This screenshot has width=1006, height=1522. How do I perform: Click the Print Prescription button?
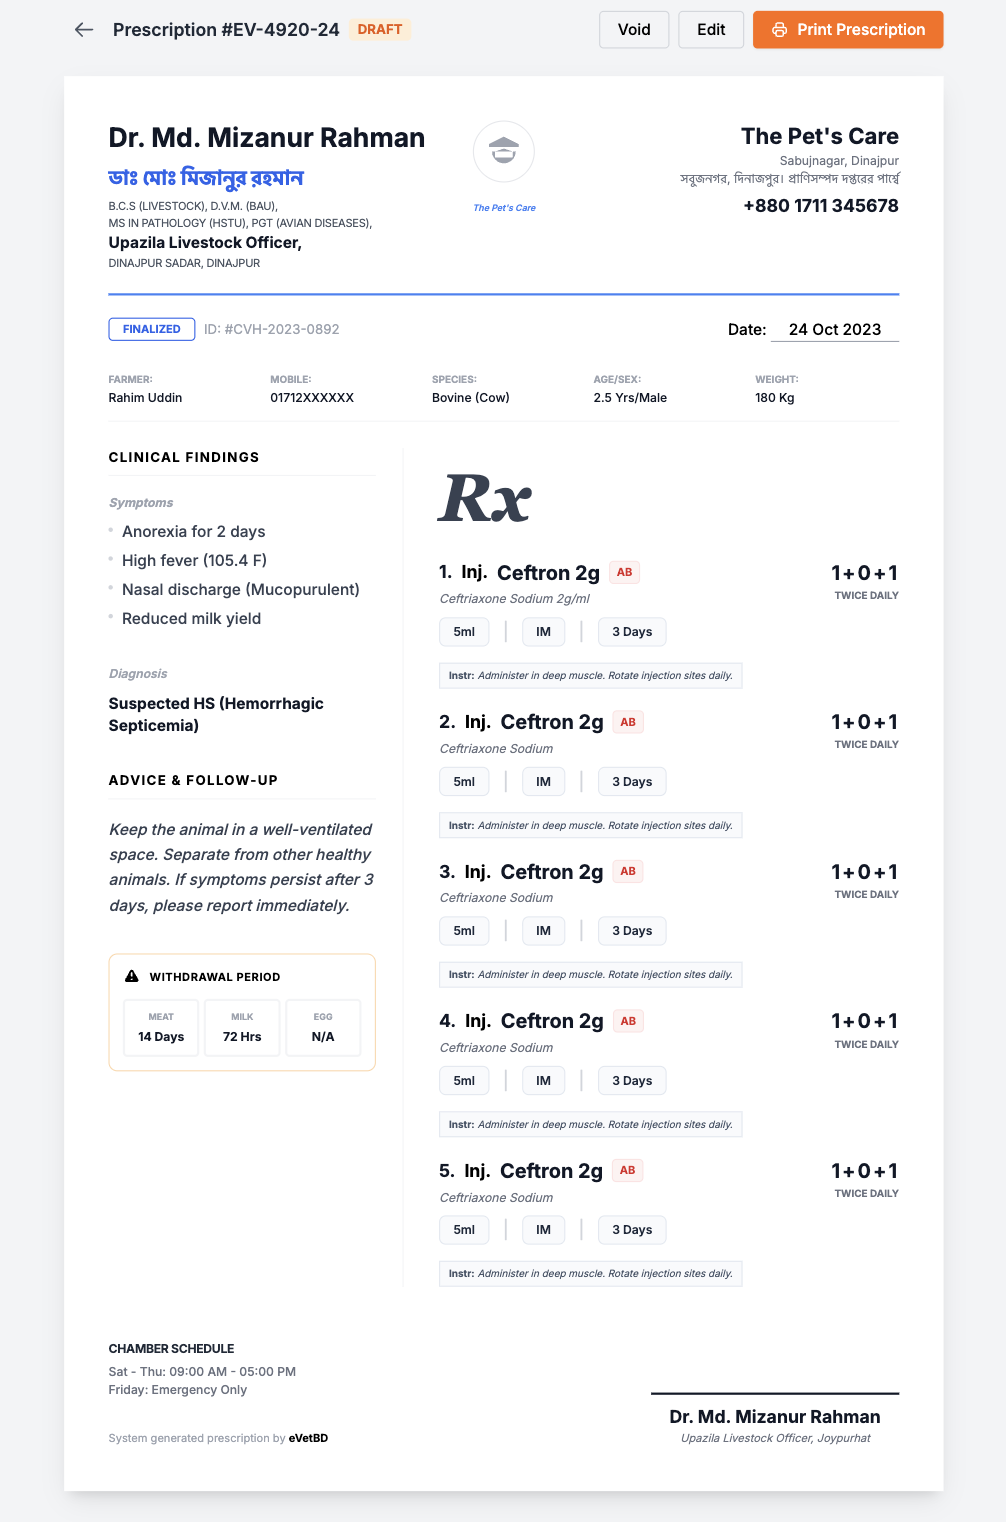coord(848,30)
